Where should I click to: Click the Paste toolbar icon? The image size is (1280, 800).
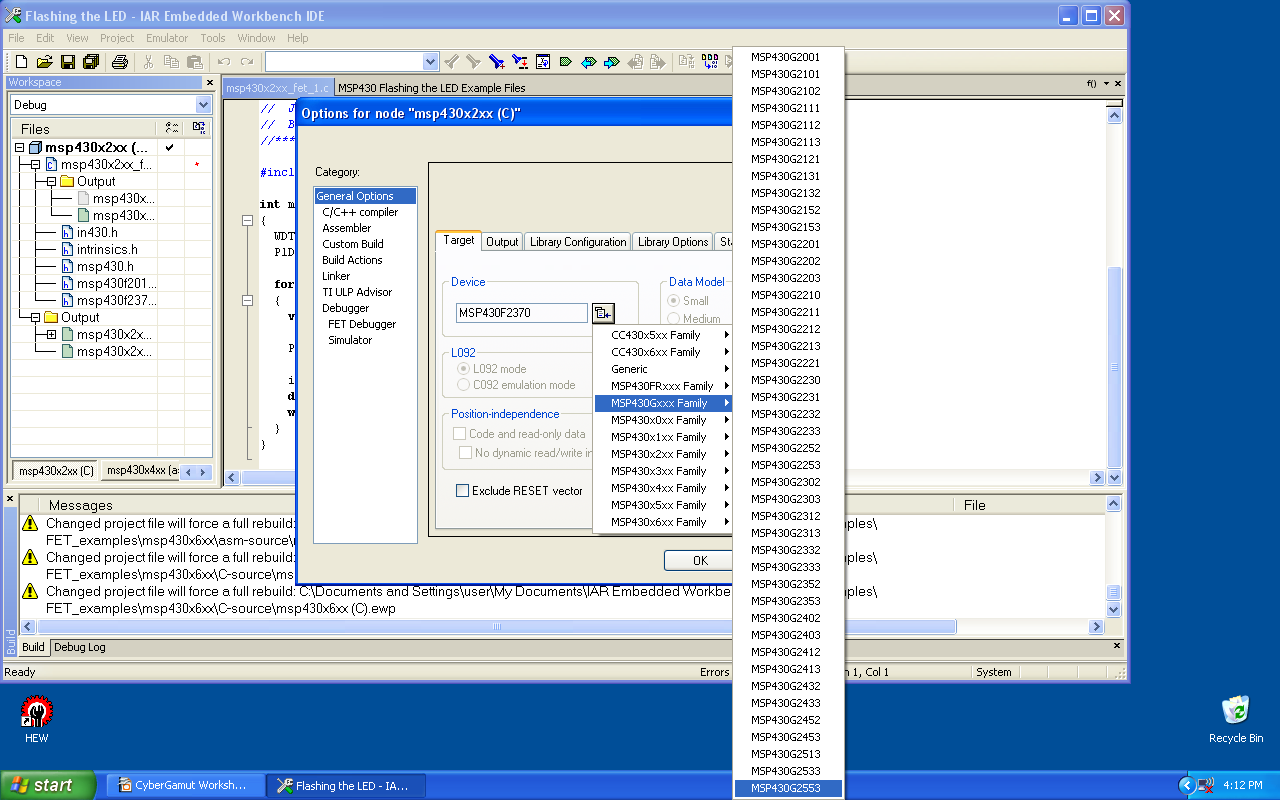point(195,62)
